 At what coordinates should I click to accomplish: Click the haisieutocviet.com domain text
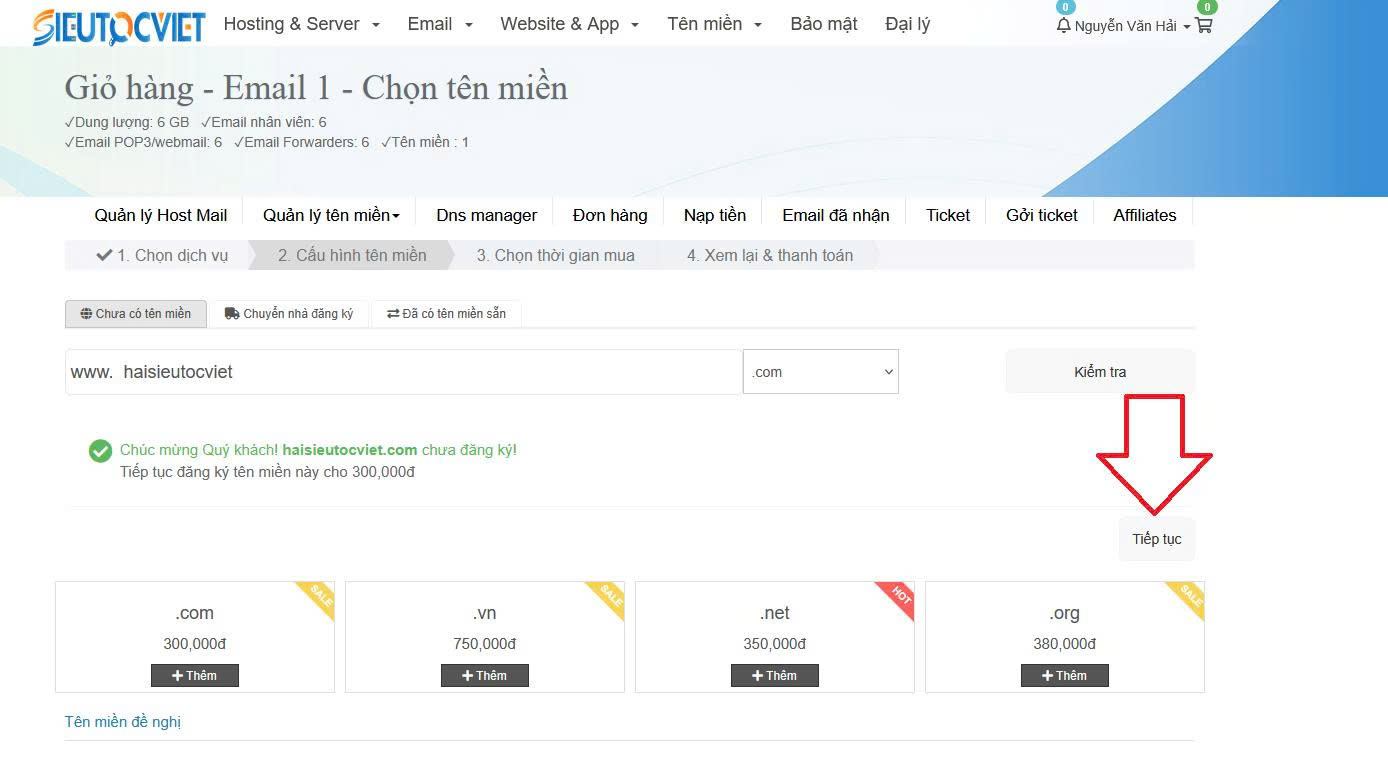(350, 450)
